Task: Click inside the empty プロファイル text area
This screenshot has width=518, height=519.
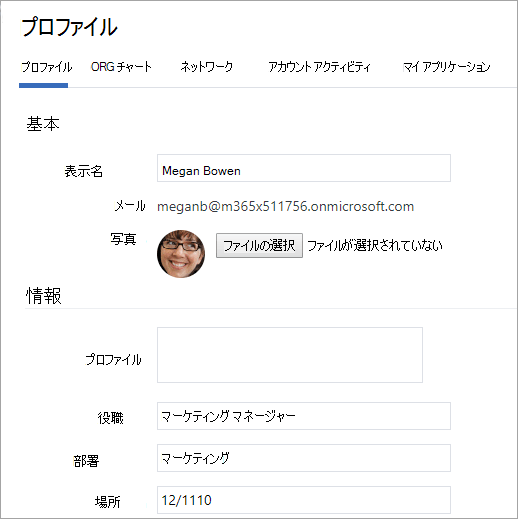Action: click(290, 355)
